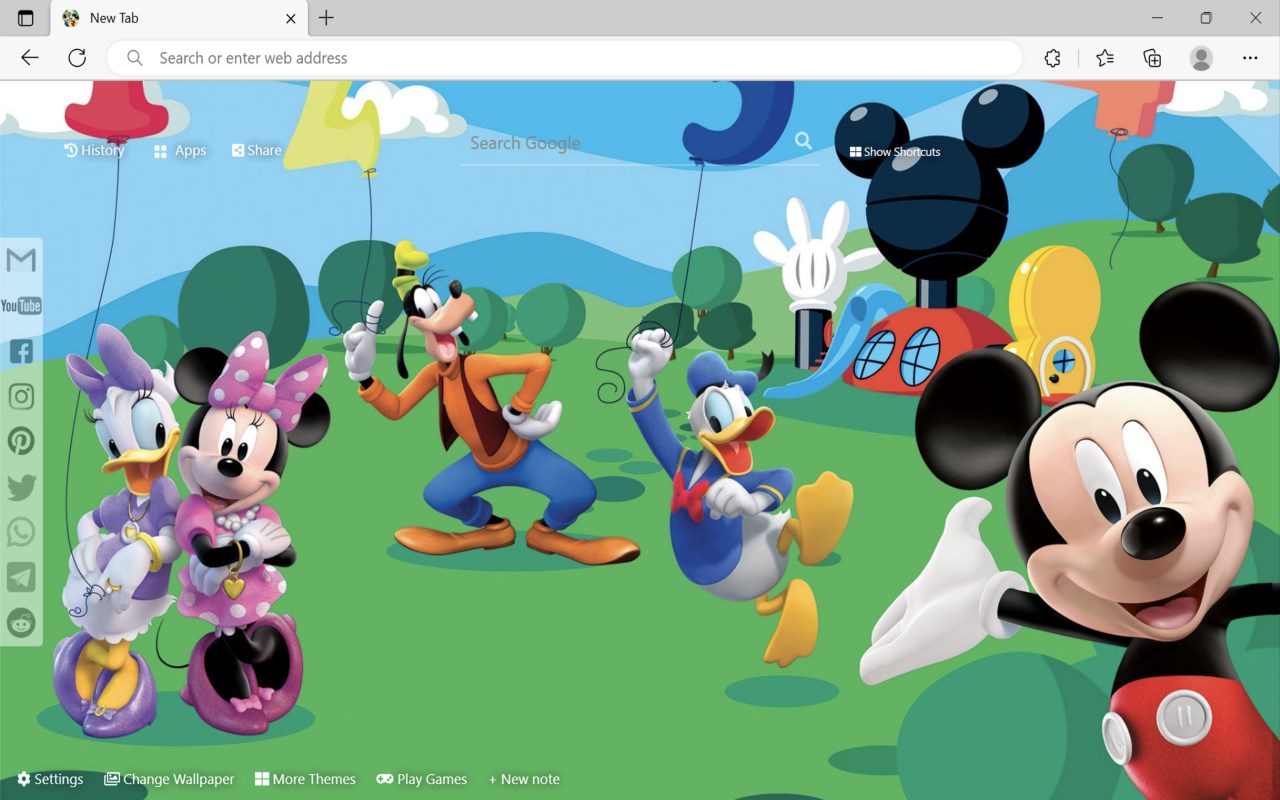This screenshot has height=800, width=1280.
Task: Open Instagram from the sidebar
Action: 21,396
